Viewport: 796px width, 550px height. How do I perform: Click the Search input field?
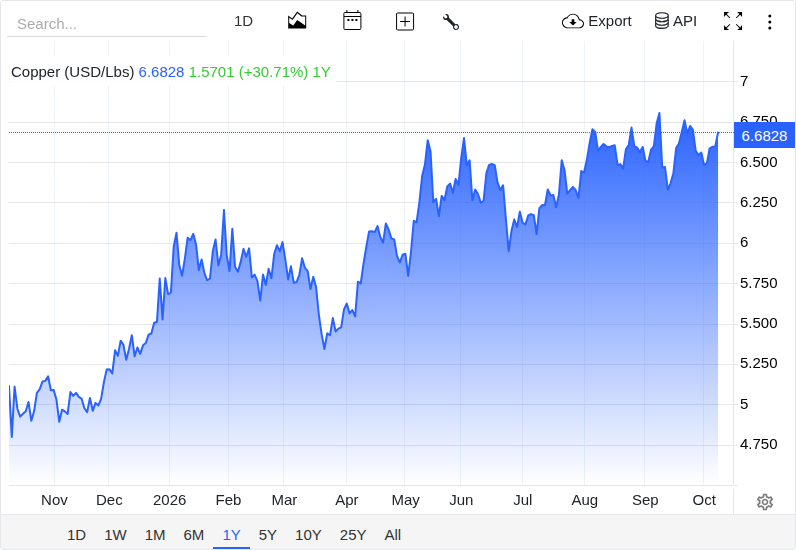(x=107, y=24)
